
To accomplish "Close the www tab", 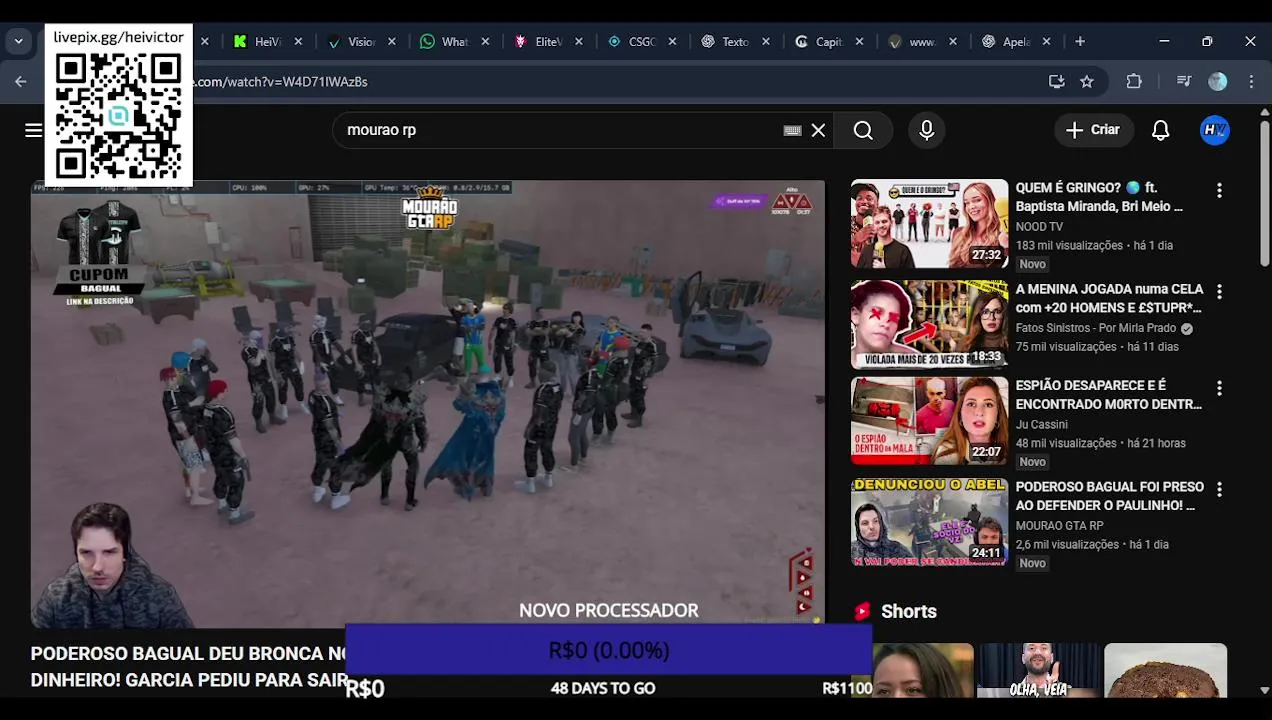I will pos(953,42).
